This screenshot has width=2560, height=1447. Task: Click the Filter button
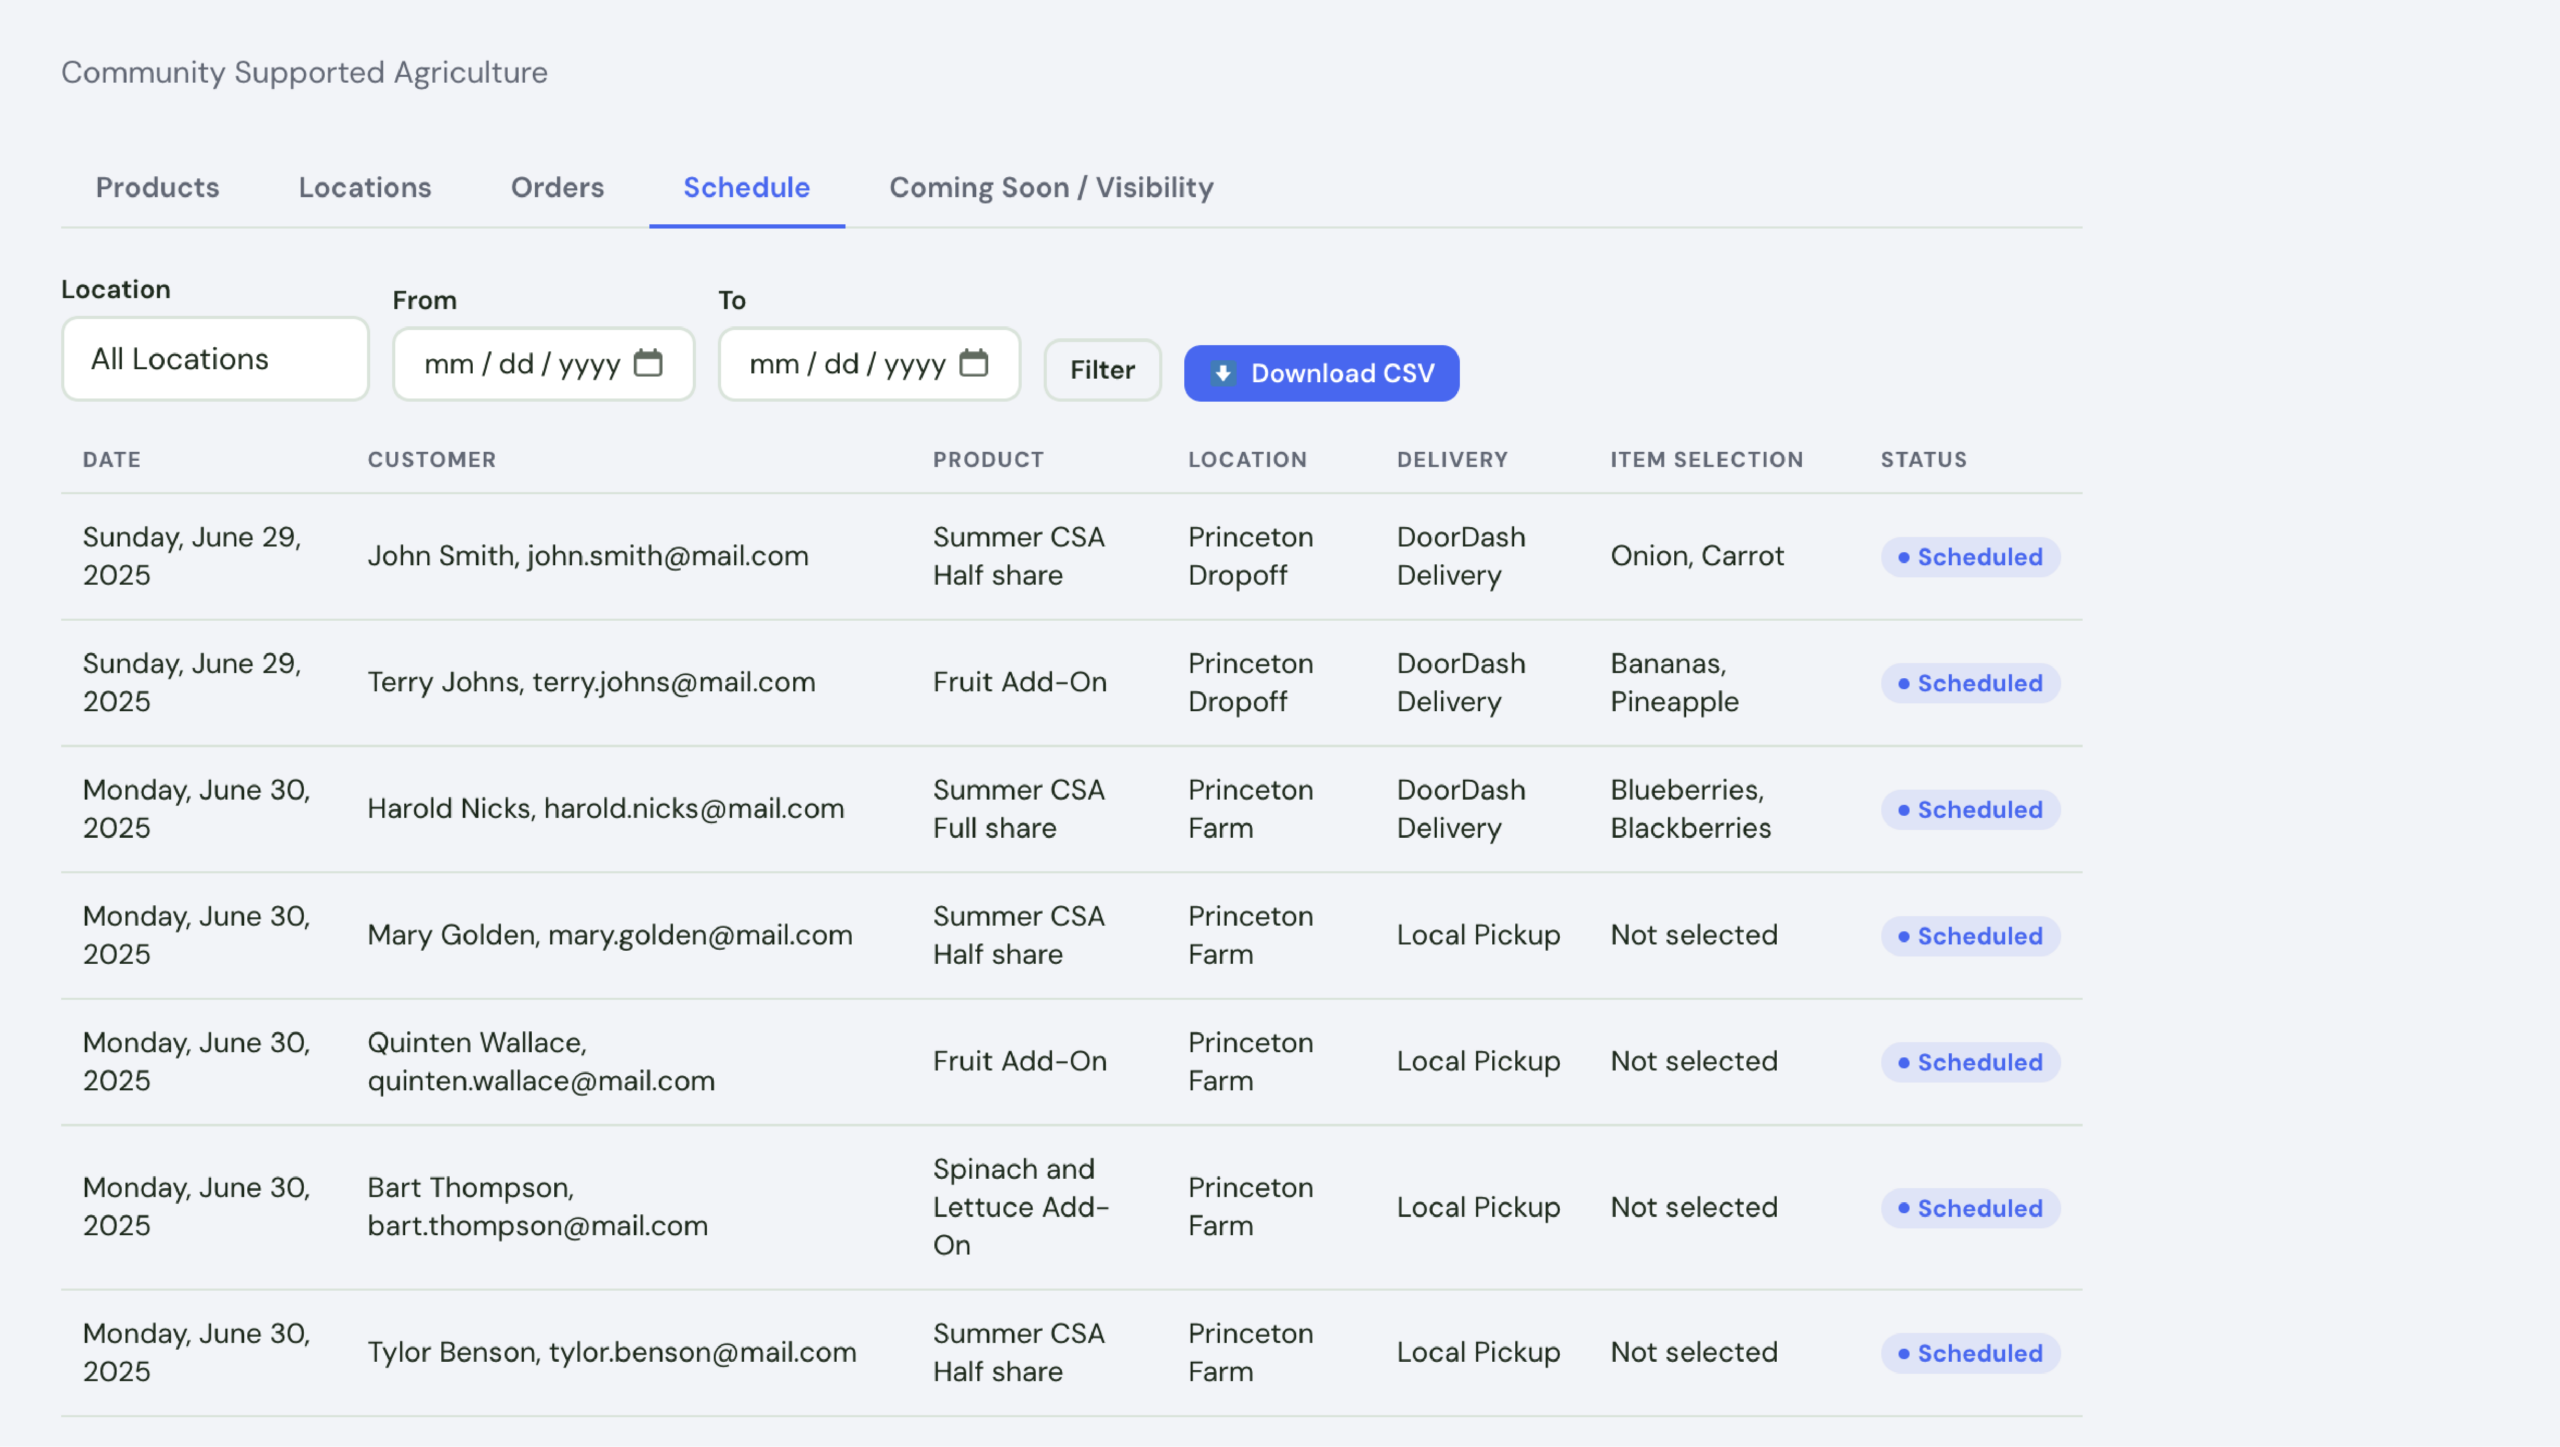1101,370
